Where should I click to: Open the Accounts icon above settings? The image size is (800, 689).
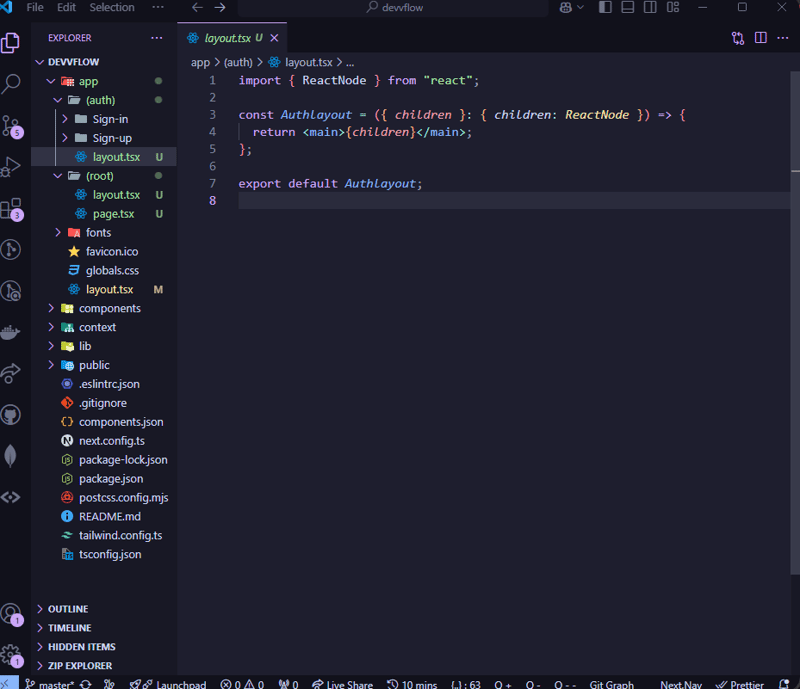click(11, 615)
